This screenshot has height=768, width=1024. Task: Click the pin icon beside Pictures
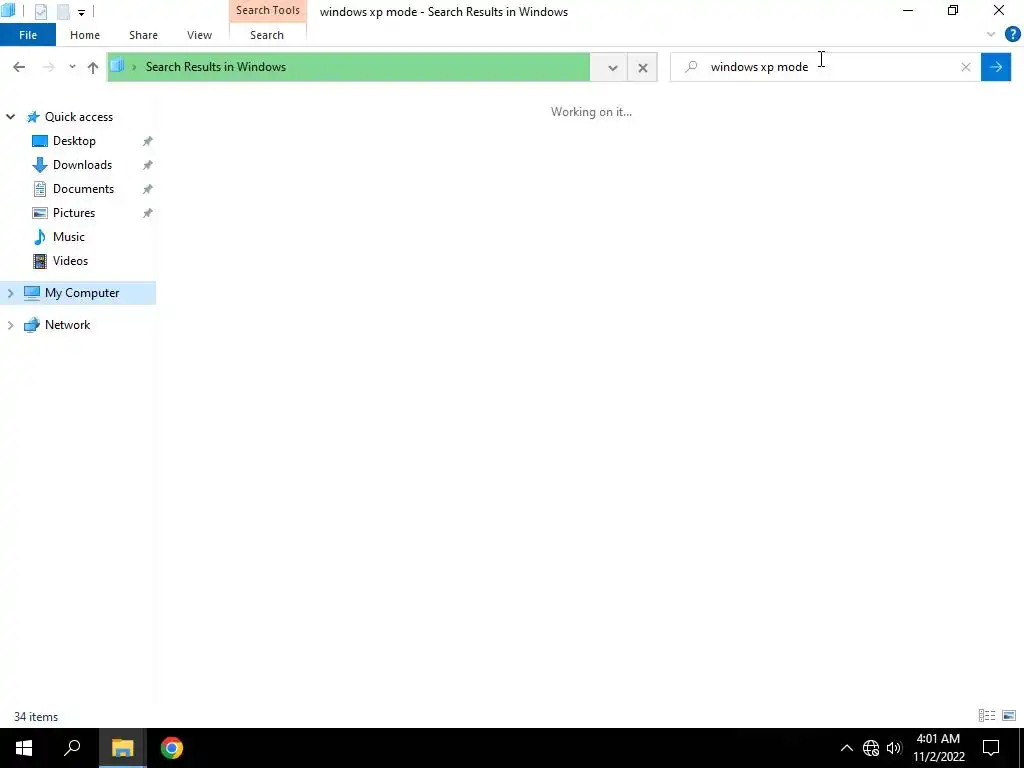[148, 213]
